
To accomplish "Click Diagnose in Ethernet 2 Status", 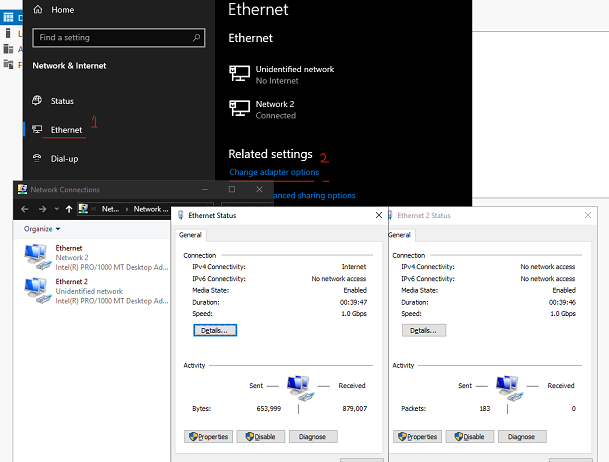I will pos(522,436).
